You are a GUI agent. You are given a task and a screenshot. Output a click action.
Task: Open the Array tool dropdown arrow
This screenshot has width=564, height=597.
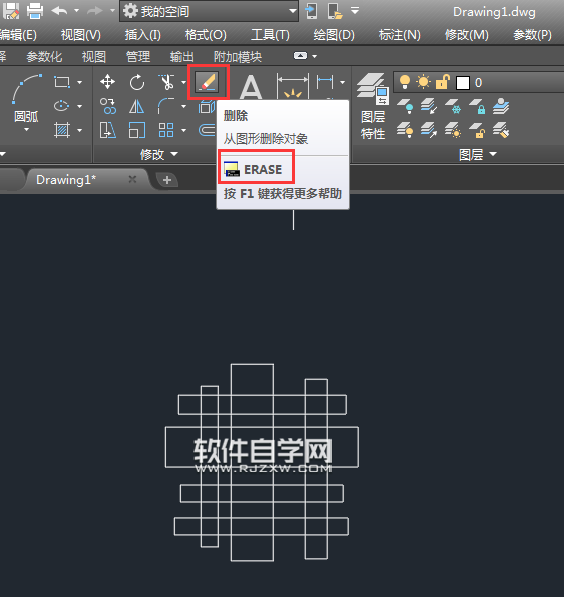[x=184, y=131]
